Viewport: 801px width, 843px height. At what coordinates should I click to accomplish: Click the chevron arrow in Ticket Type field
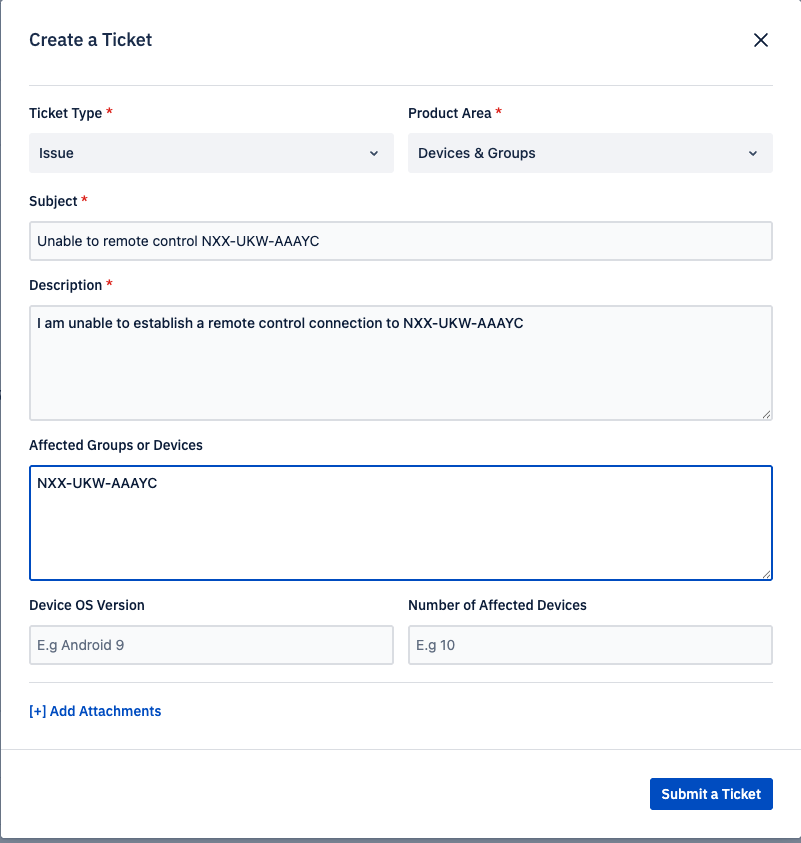tap(374, 153)
